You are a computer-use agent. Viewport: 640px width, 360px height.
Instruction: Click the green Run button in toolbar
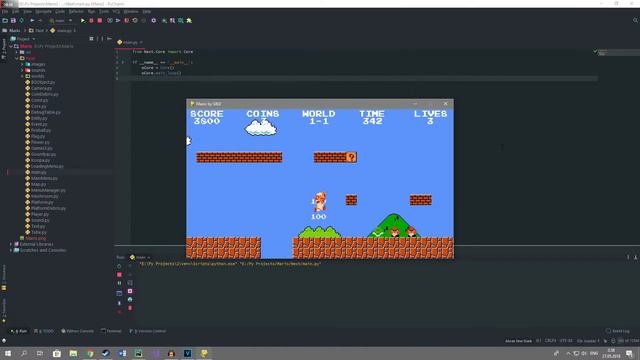click(x=83, y=20)
